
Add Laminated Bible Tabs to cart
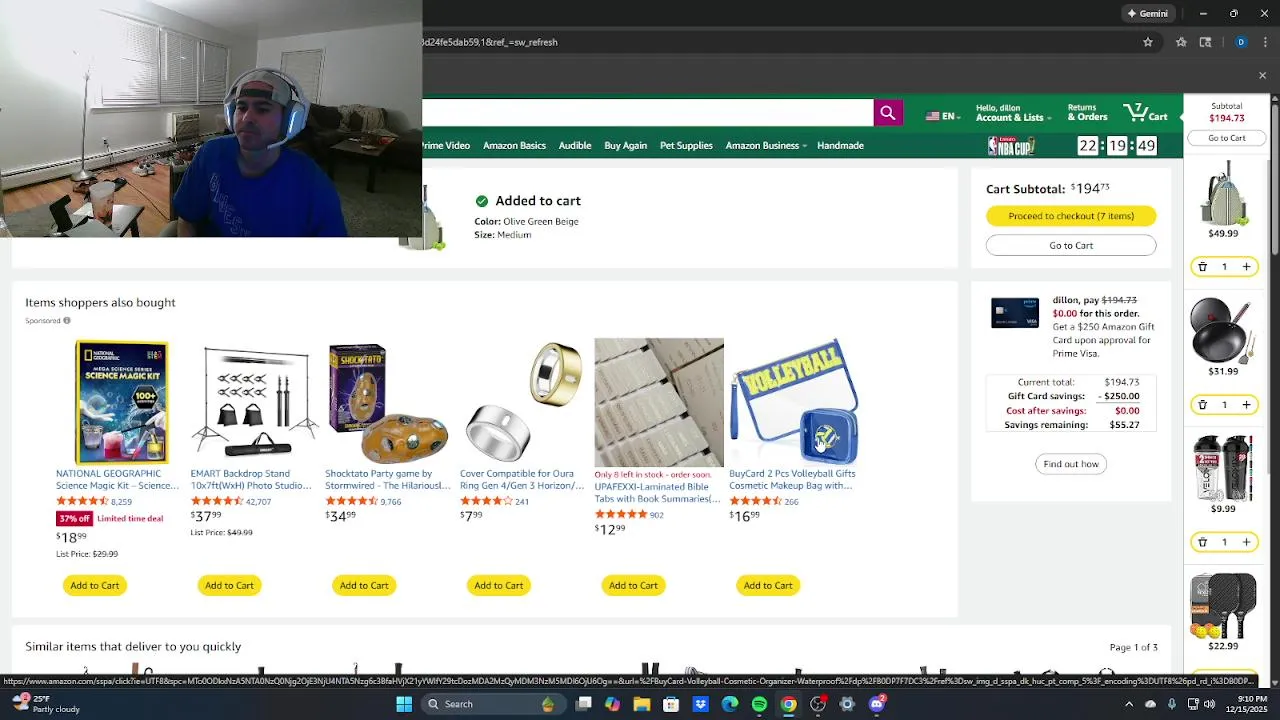point(633,585)
